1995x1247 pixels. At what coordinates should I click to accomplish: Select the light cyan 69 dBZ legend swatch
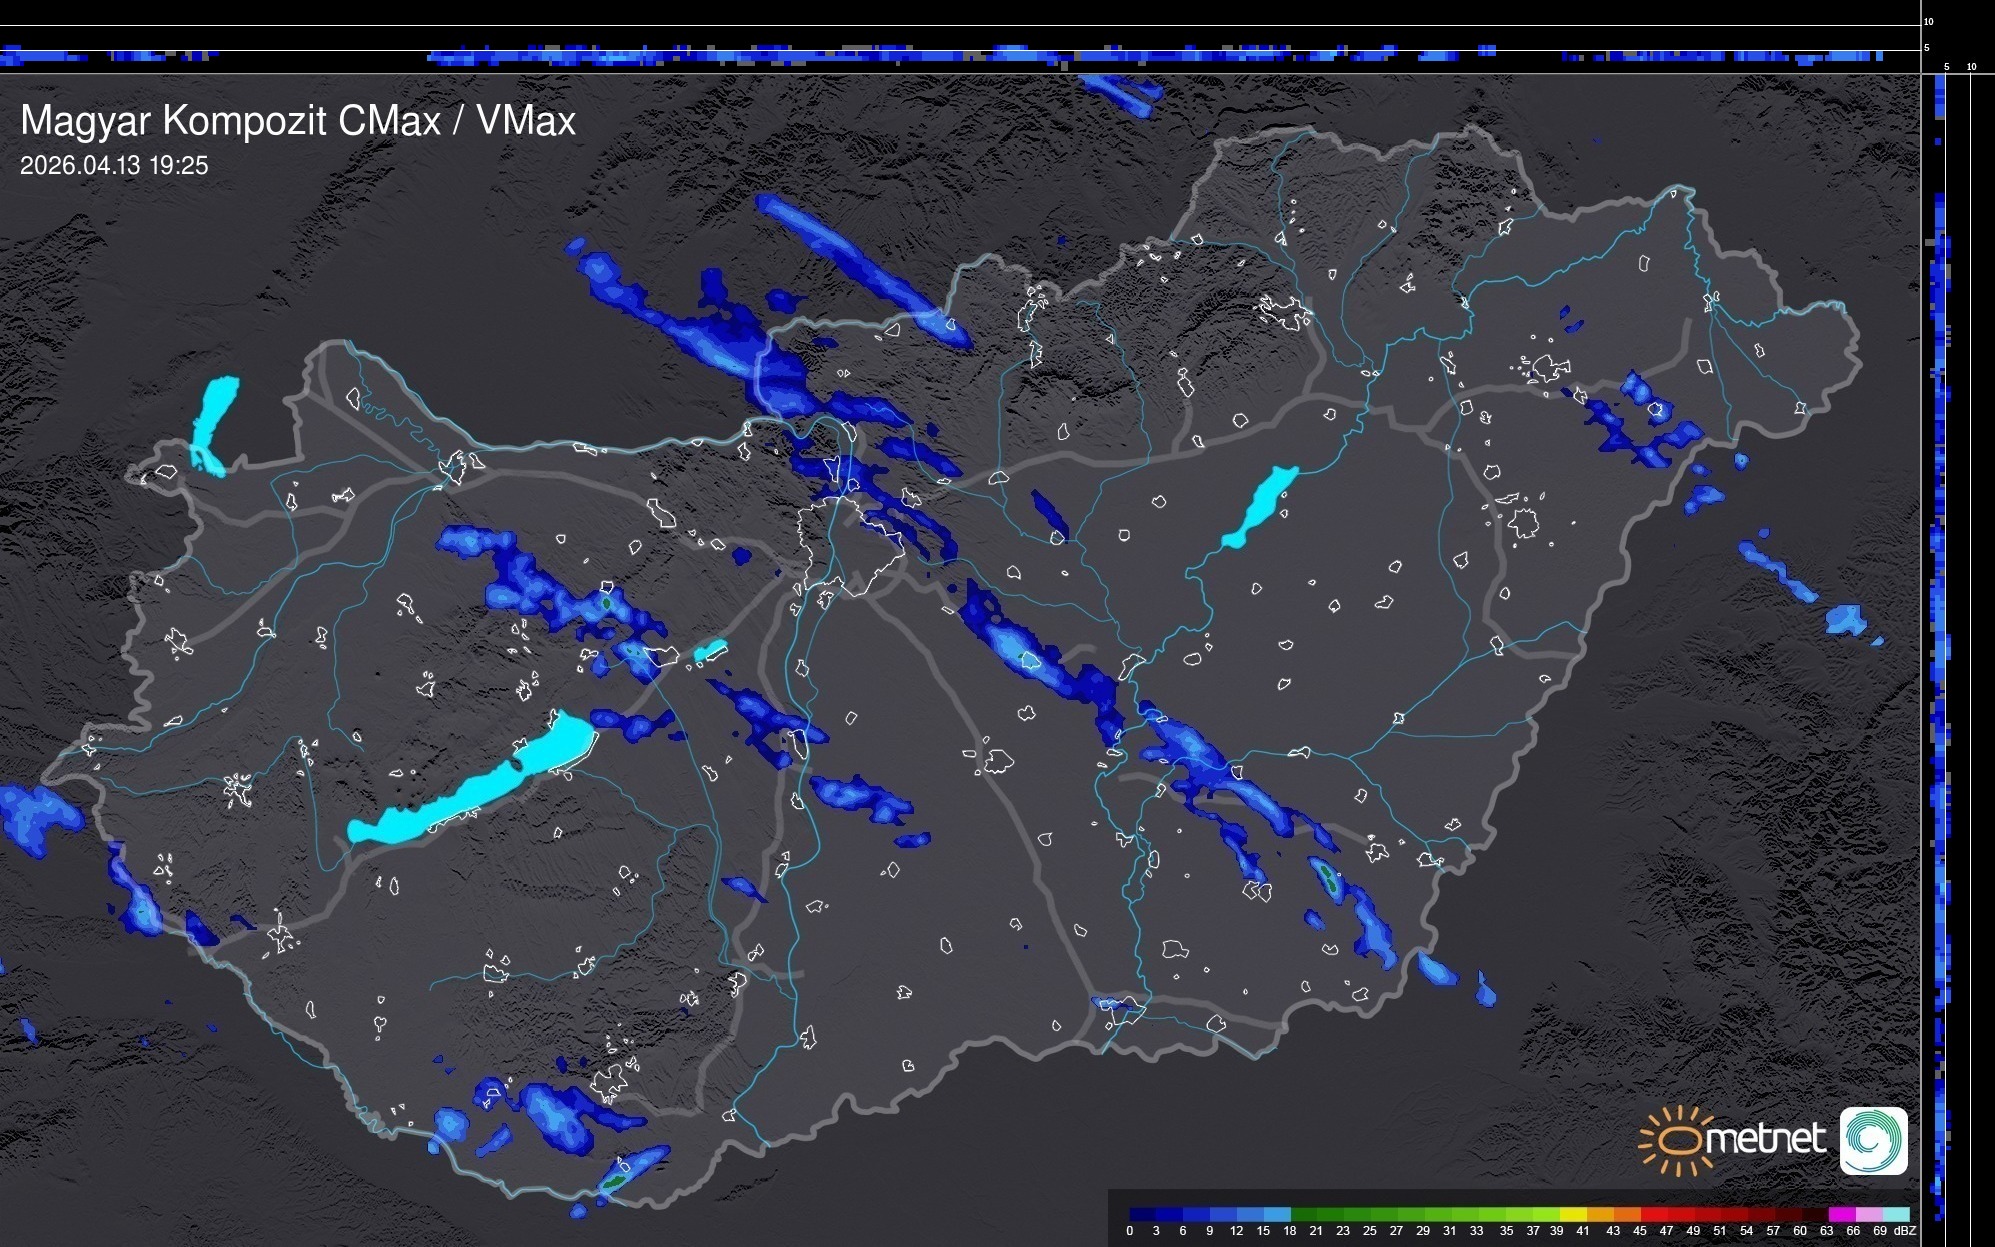coord(1896,1214)
